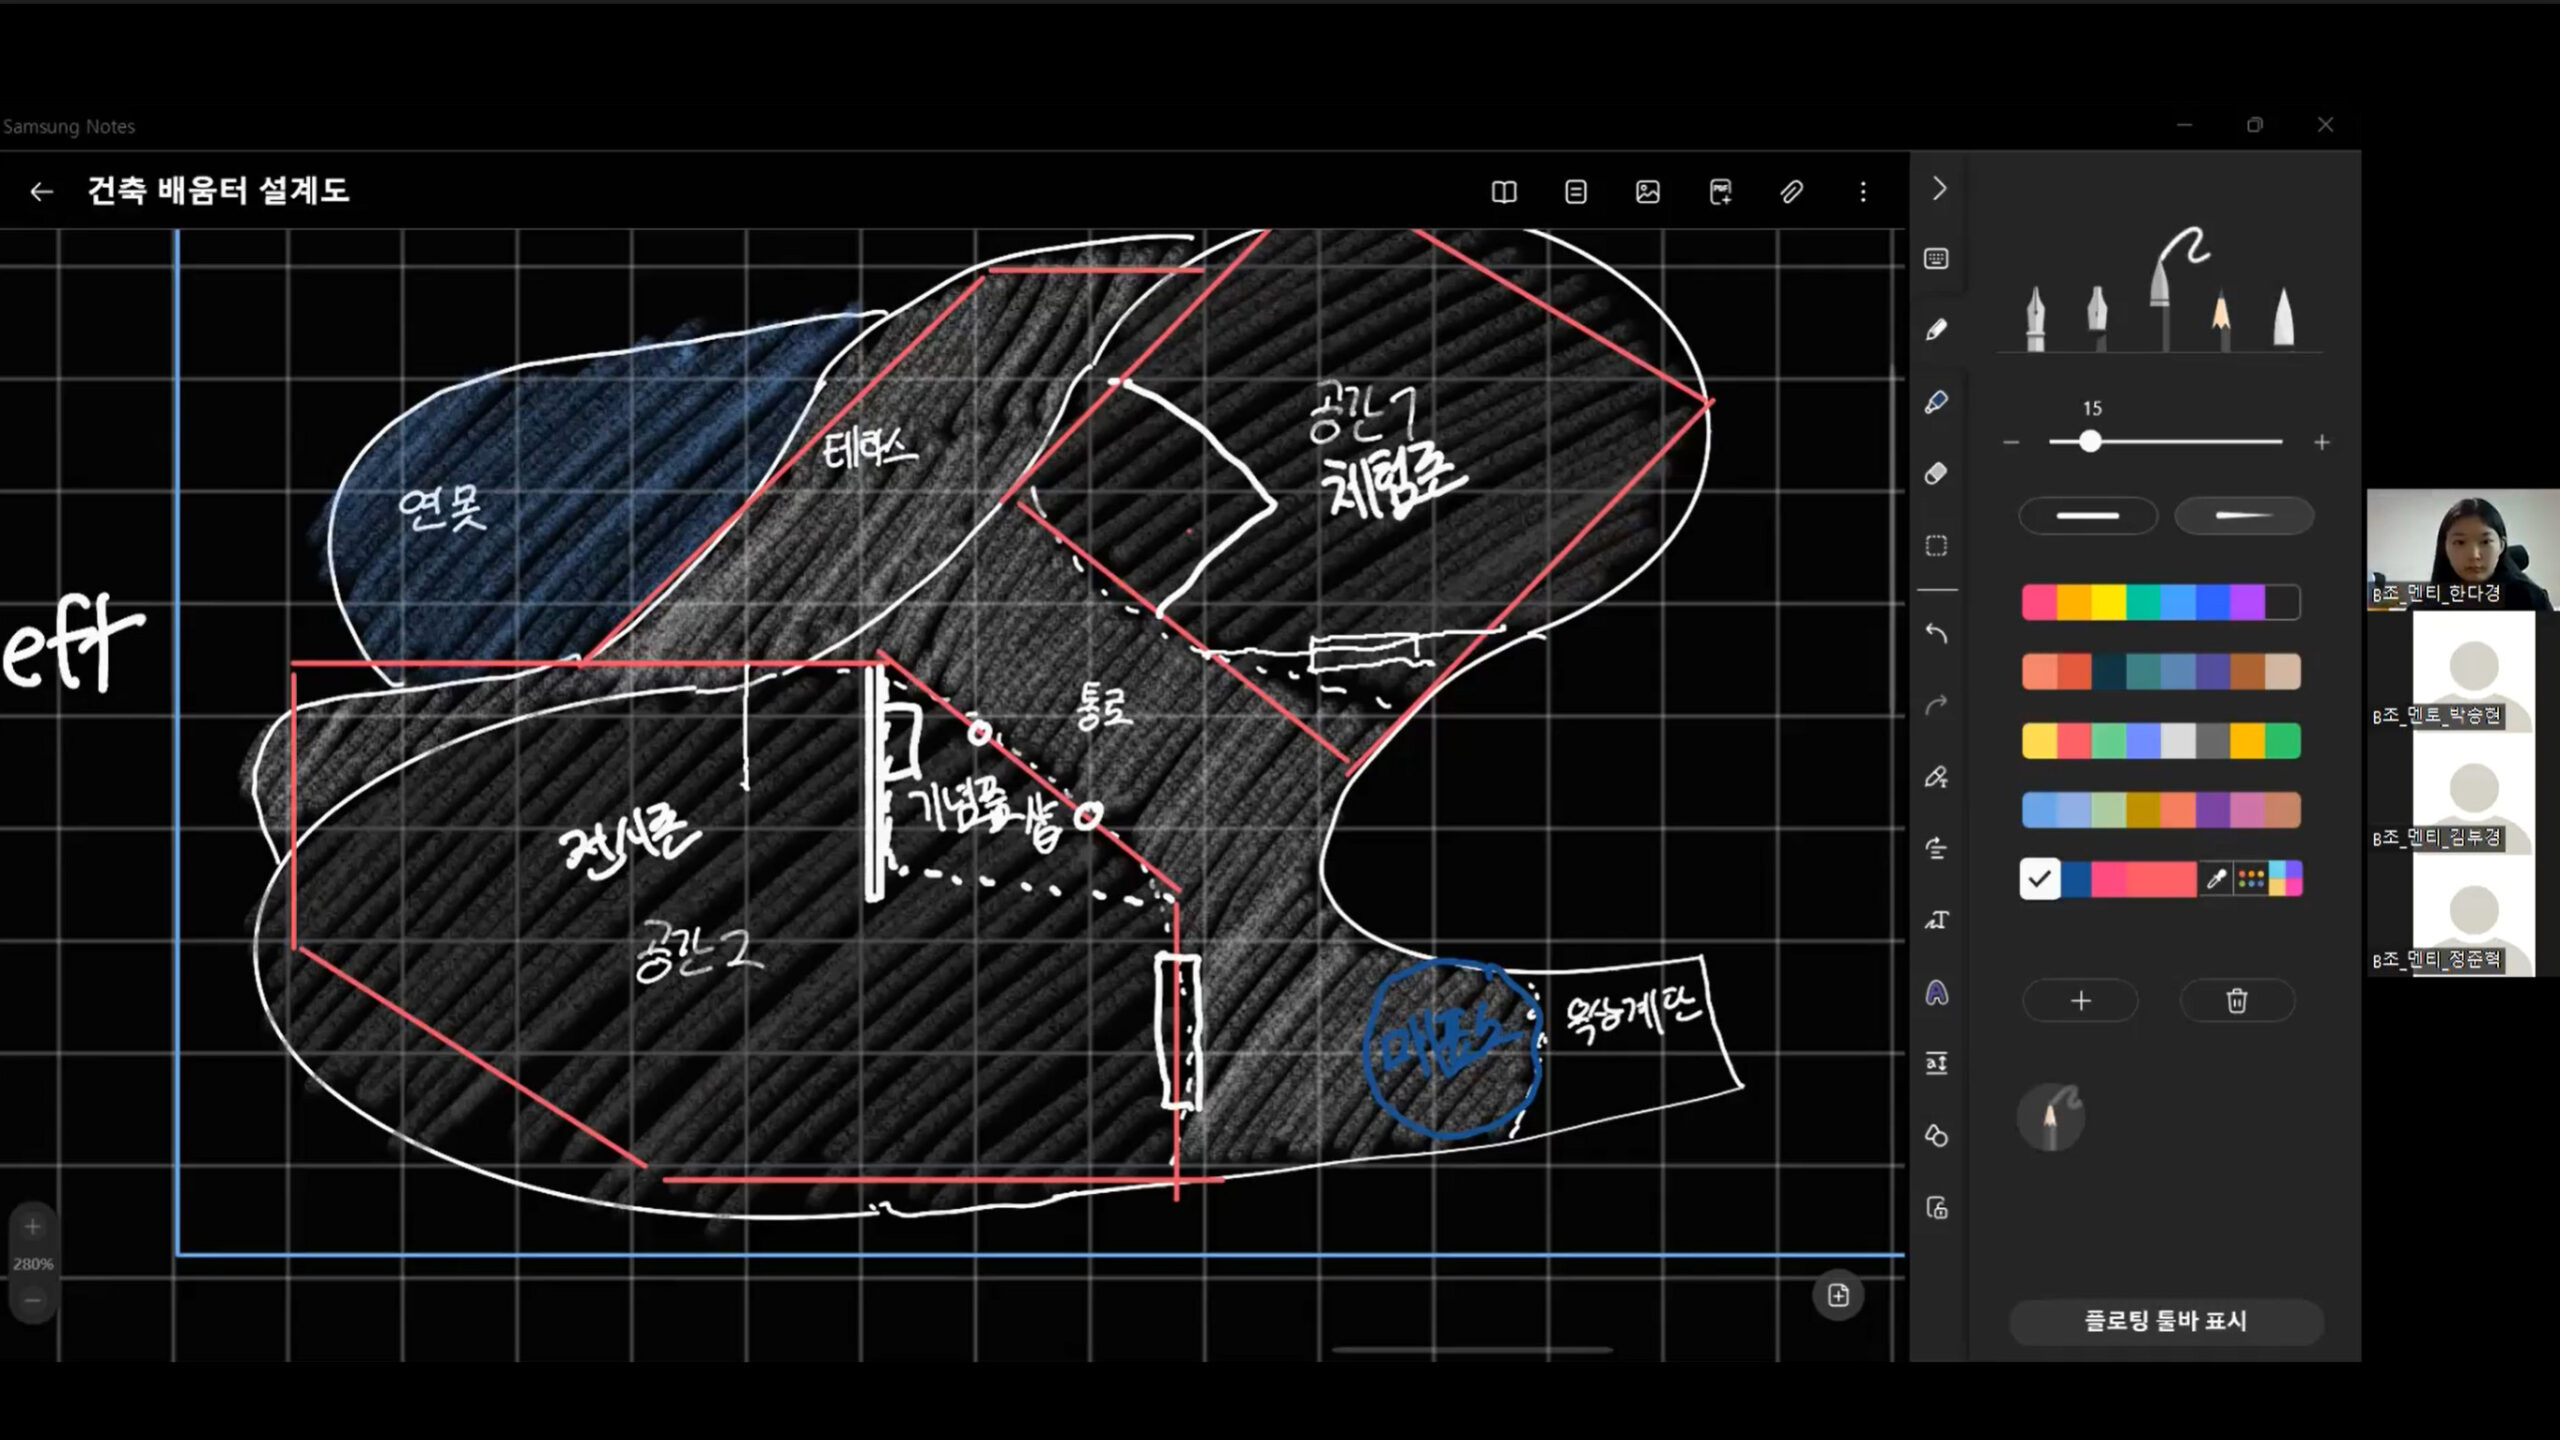Add a favorite pen with plus button
The height and width of the screenshot is (1440, 2560).
point(2081,1001)
